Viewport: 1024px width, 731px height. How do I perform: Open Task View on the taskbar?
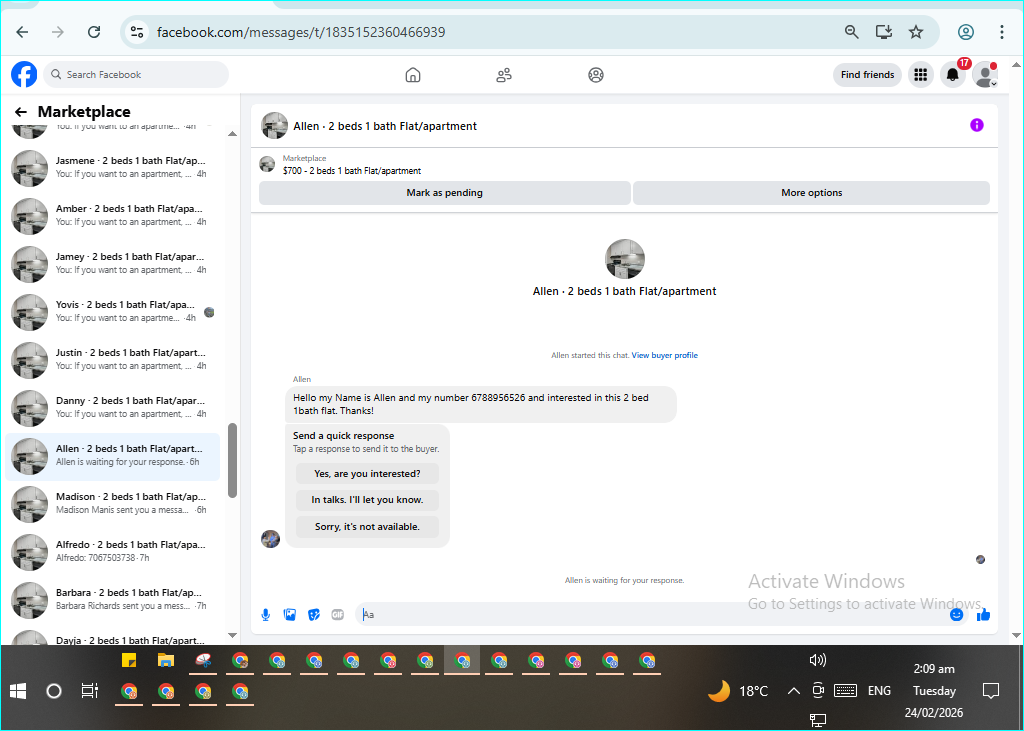(x=89, y=690)
